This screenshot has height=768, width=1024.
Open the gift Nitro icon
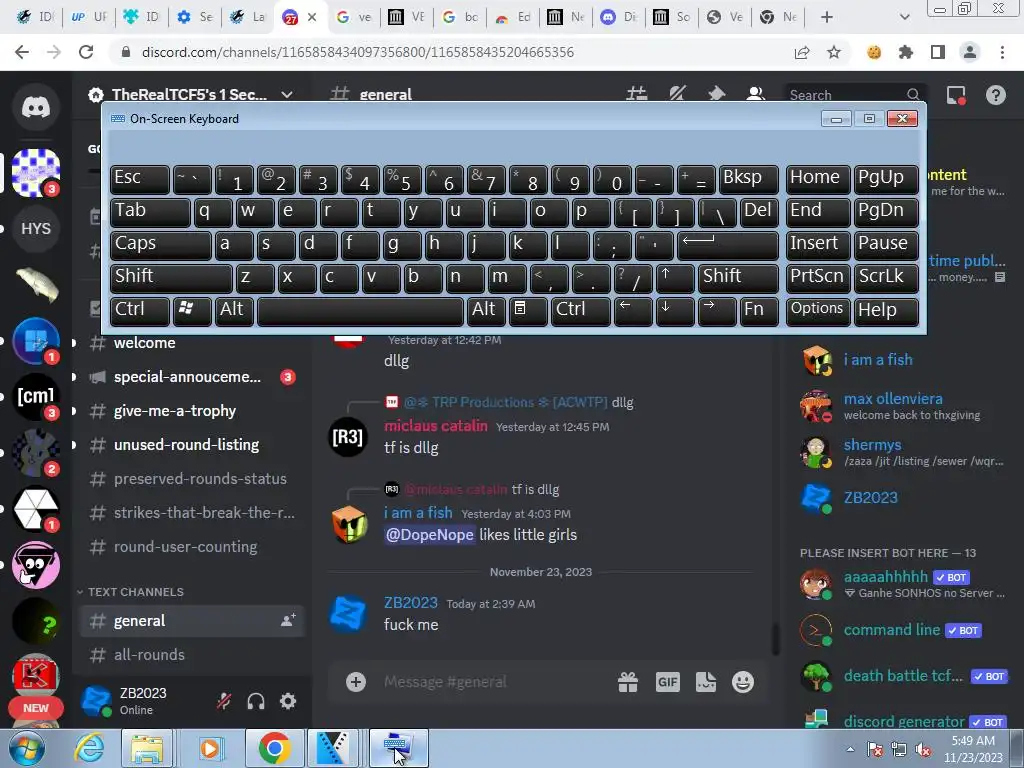pos(628,682)
